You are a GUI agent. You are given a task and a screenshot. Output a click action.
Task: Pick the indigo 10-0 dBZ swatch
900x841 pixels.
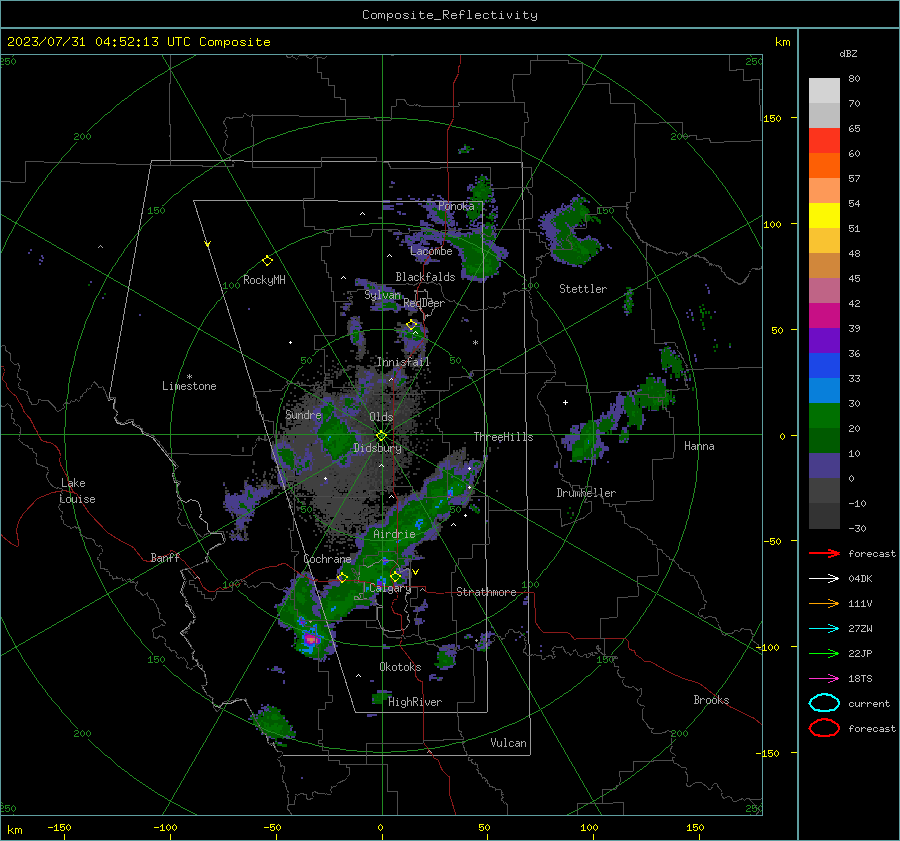point(824,466)
